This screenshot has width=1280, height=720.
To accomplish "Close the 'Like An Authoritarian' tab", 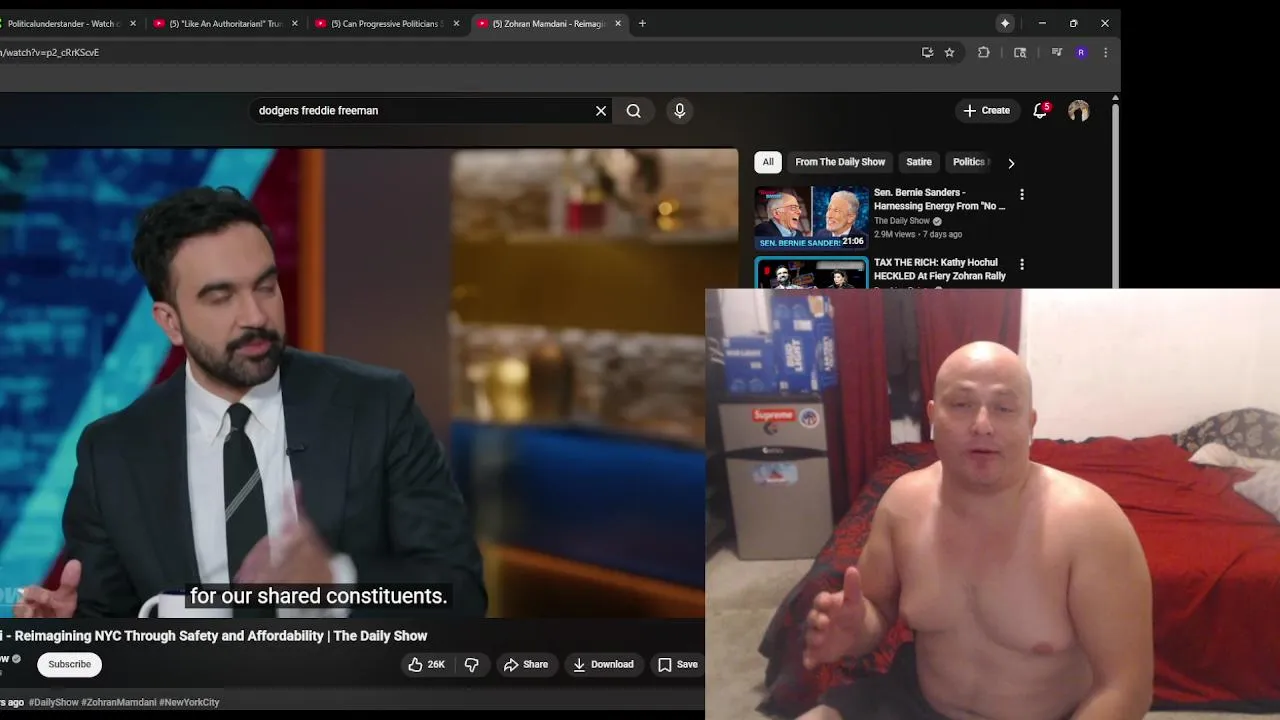I will 294,23.
